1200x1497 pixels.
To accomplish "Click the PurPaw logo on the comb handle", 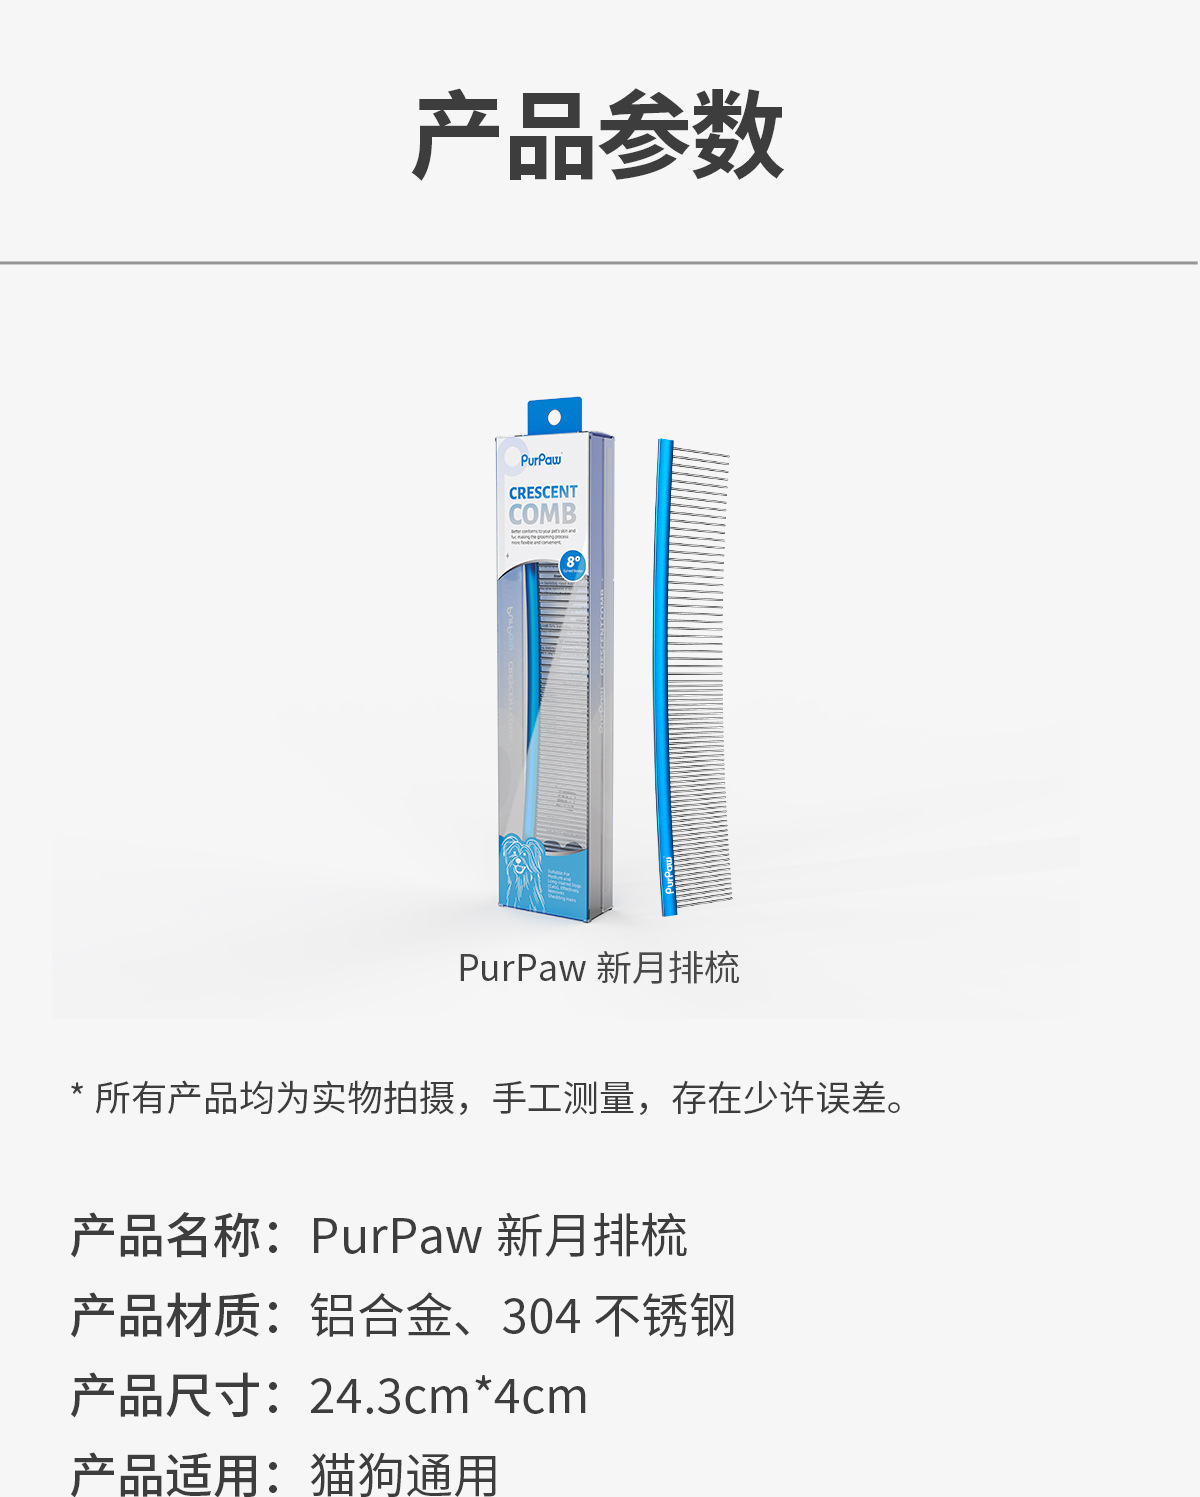I will point(669,875).
